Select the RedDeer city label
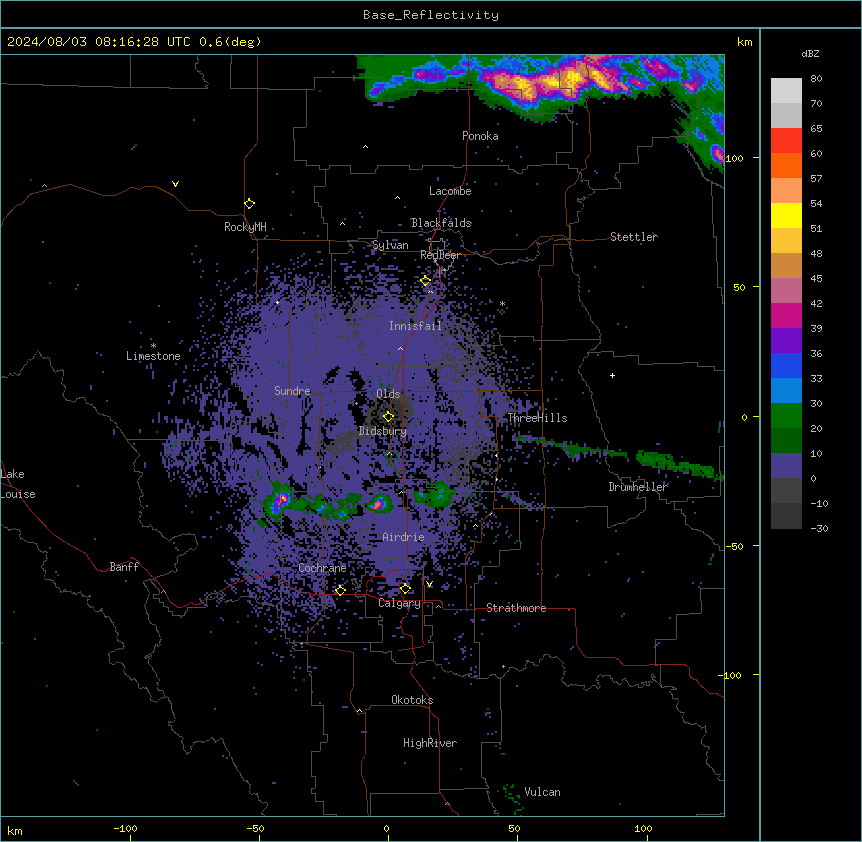 440,255
